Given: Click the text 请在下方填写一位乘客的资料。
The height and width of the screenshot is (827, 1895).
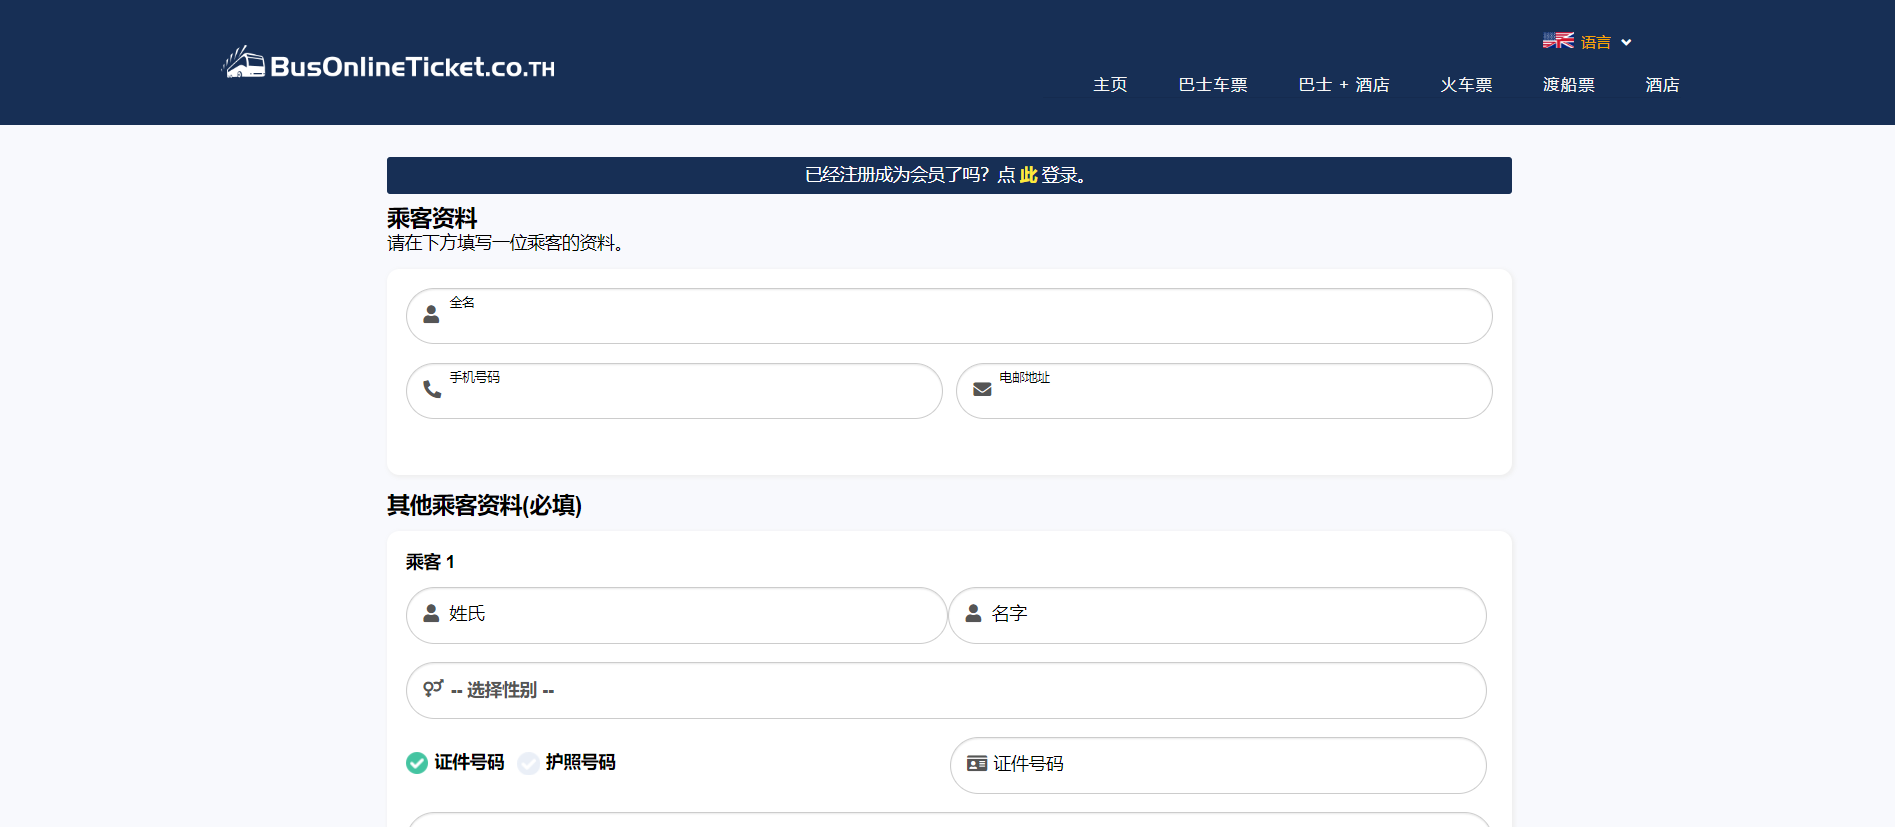Looking at the screenshot, I should point(506,243).
